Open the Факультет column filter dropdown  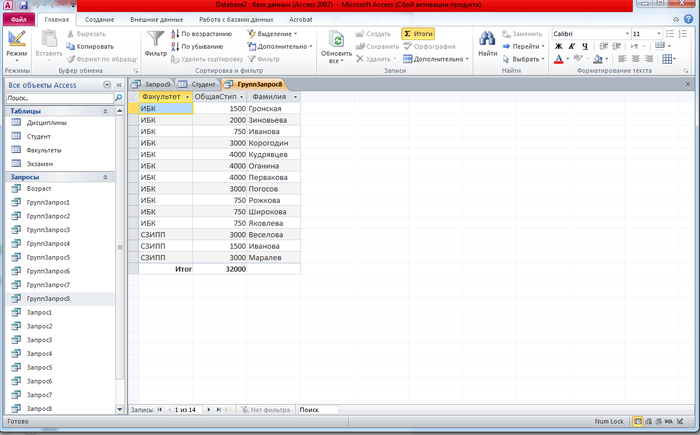point(187,97)
